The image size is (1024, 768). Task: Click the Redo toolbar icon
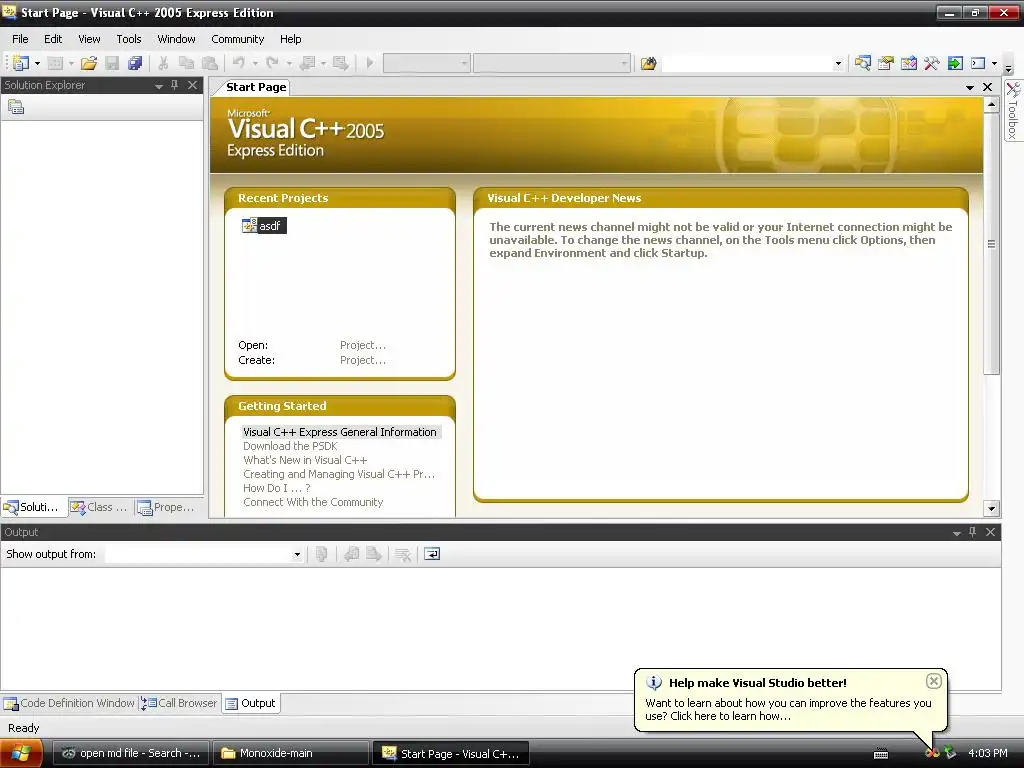[x=272, y=63]
